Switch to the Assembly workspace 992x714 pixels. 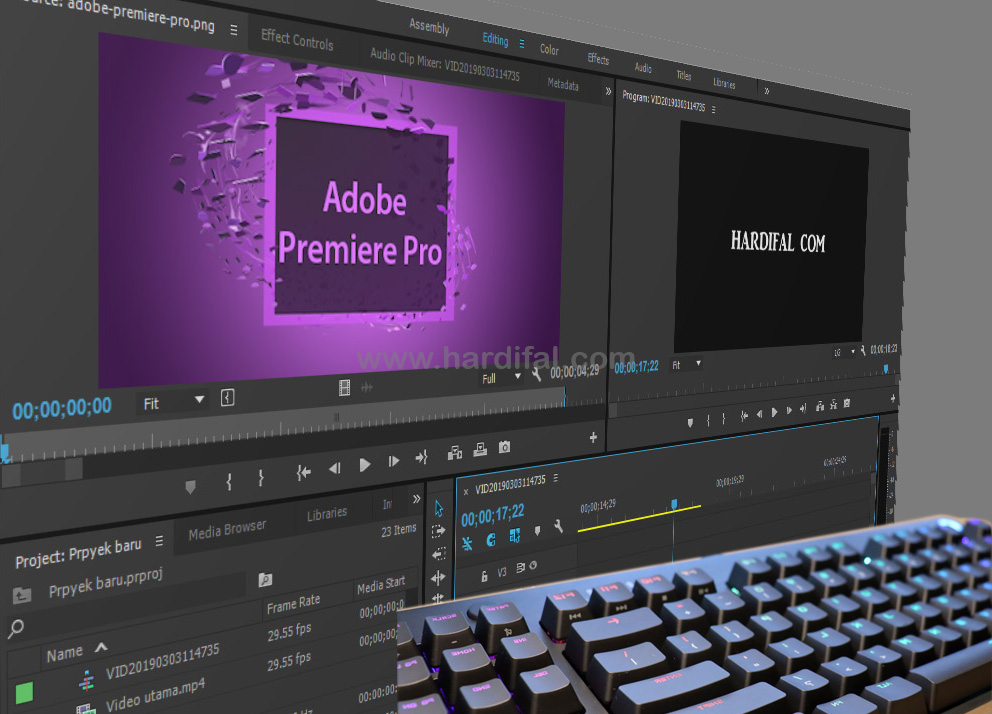[x=429, y=27]
